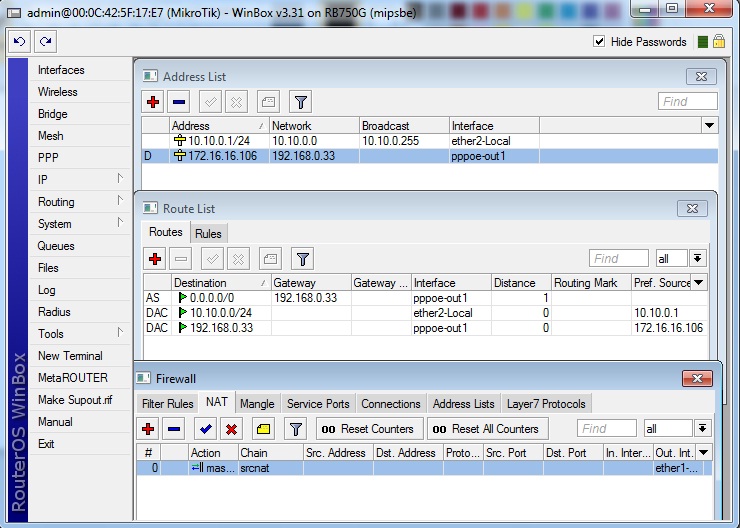Close the Address List window
Viewport: 740px width, 528px height.
(x=701, y=76)
